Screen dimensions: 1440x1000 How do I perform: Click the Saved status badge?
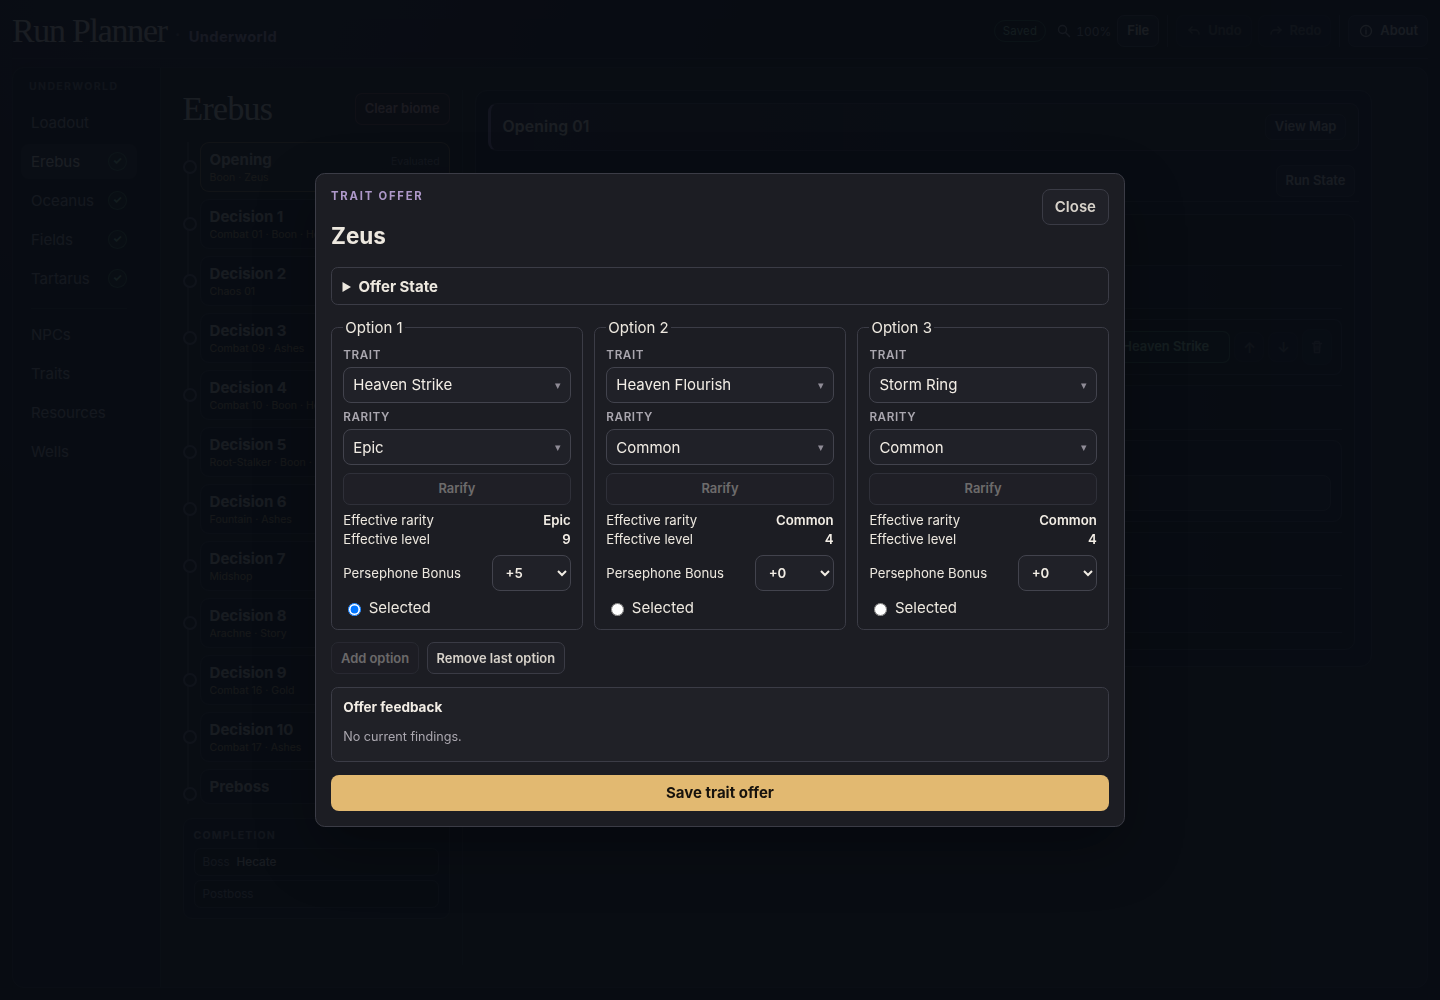pyautogui.click(x=1020, y=31)
